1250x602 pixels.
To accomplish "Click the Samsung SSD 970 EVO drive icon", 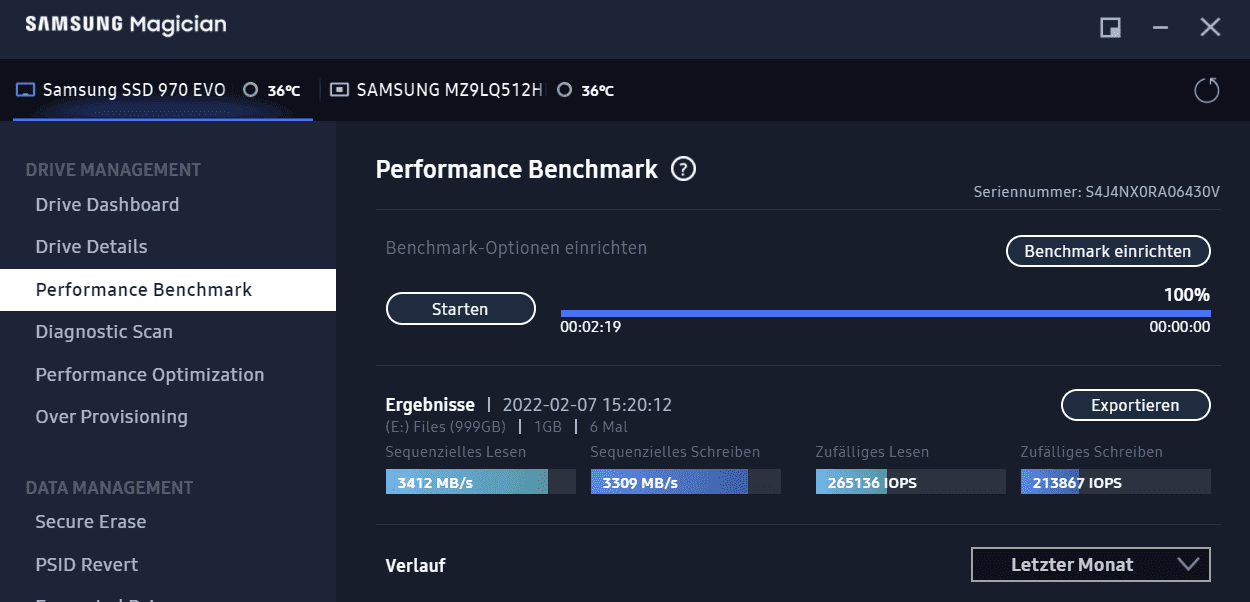I will coord(26,90).
